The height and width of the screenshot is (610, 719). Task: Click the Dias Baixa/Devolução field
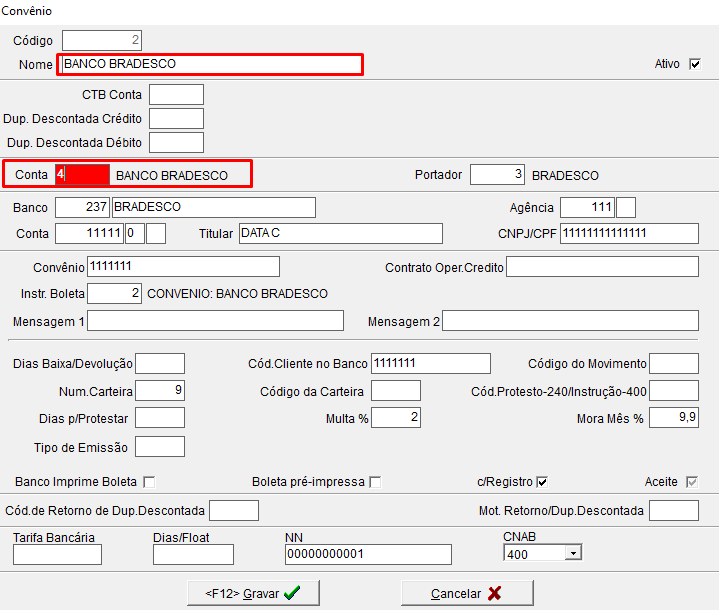click(x=160, y=364)
